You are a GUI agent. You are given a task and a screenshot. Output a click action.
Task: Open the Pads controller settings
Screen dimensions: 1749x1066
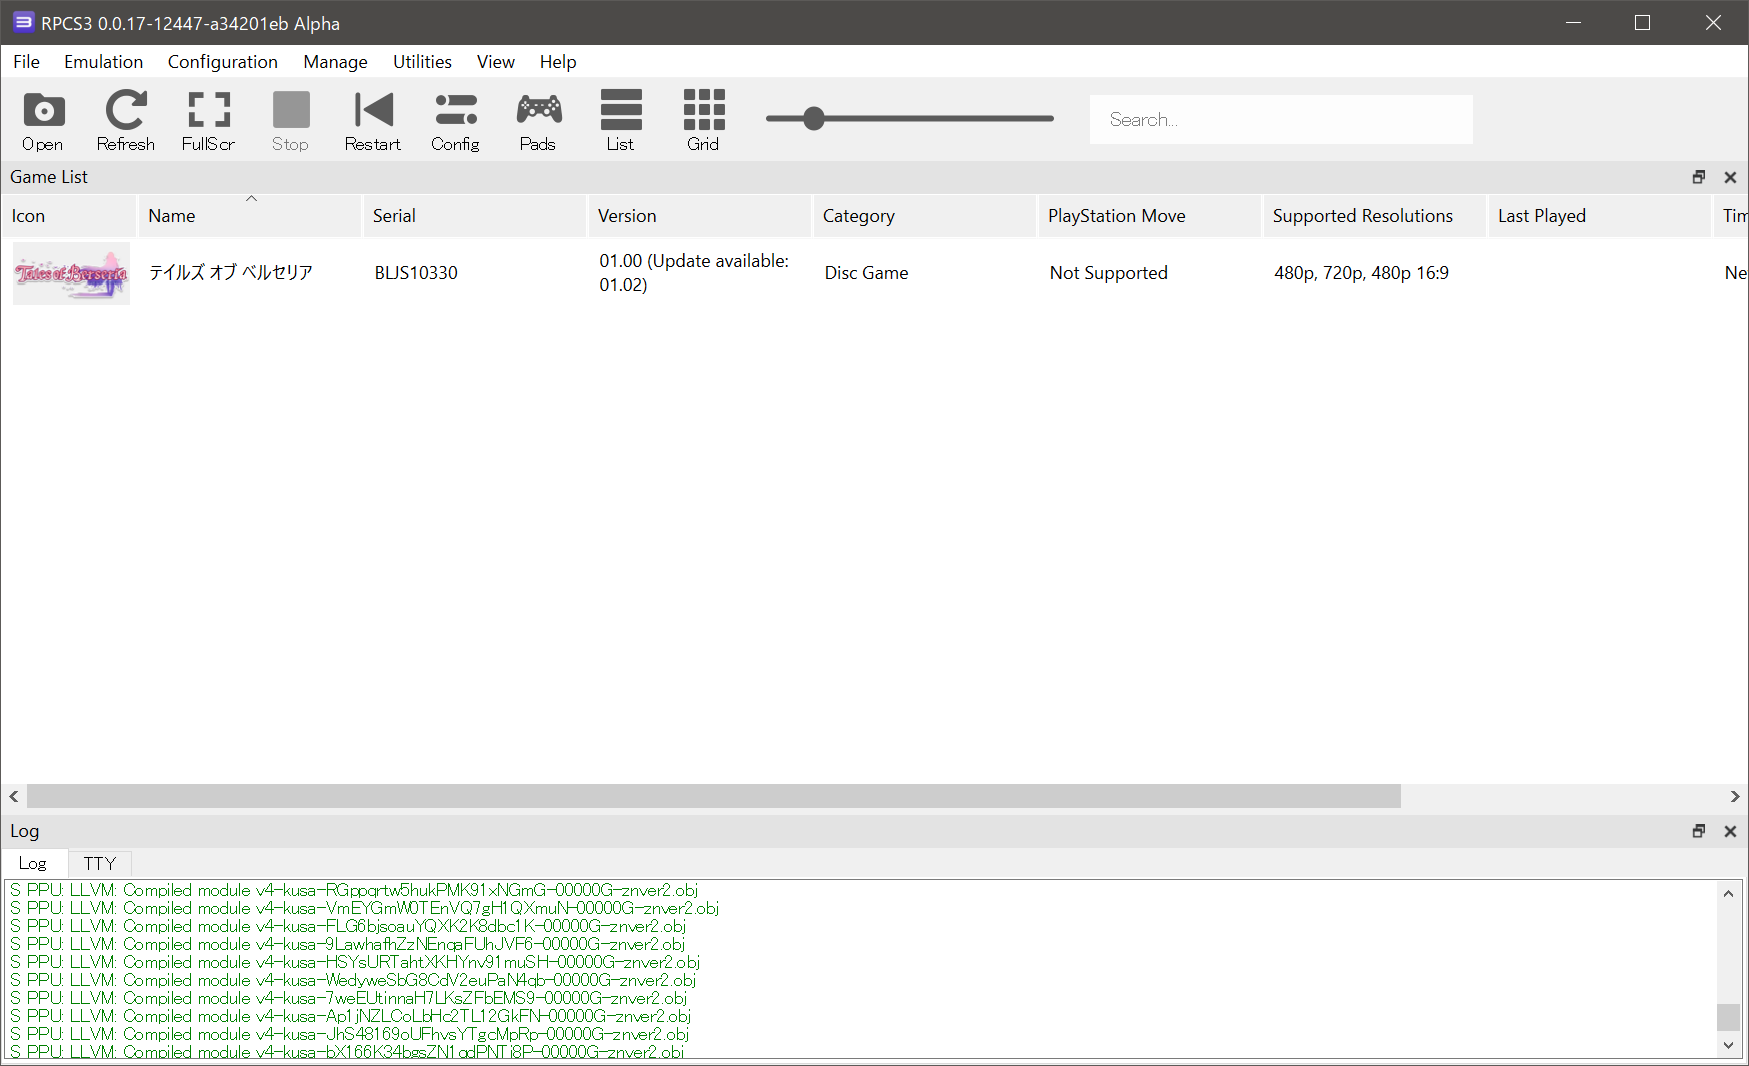pyautogui.click(x=539, y=121)
